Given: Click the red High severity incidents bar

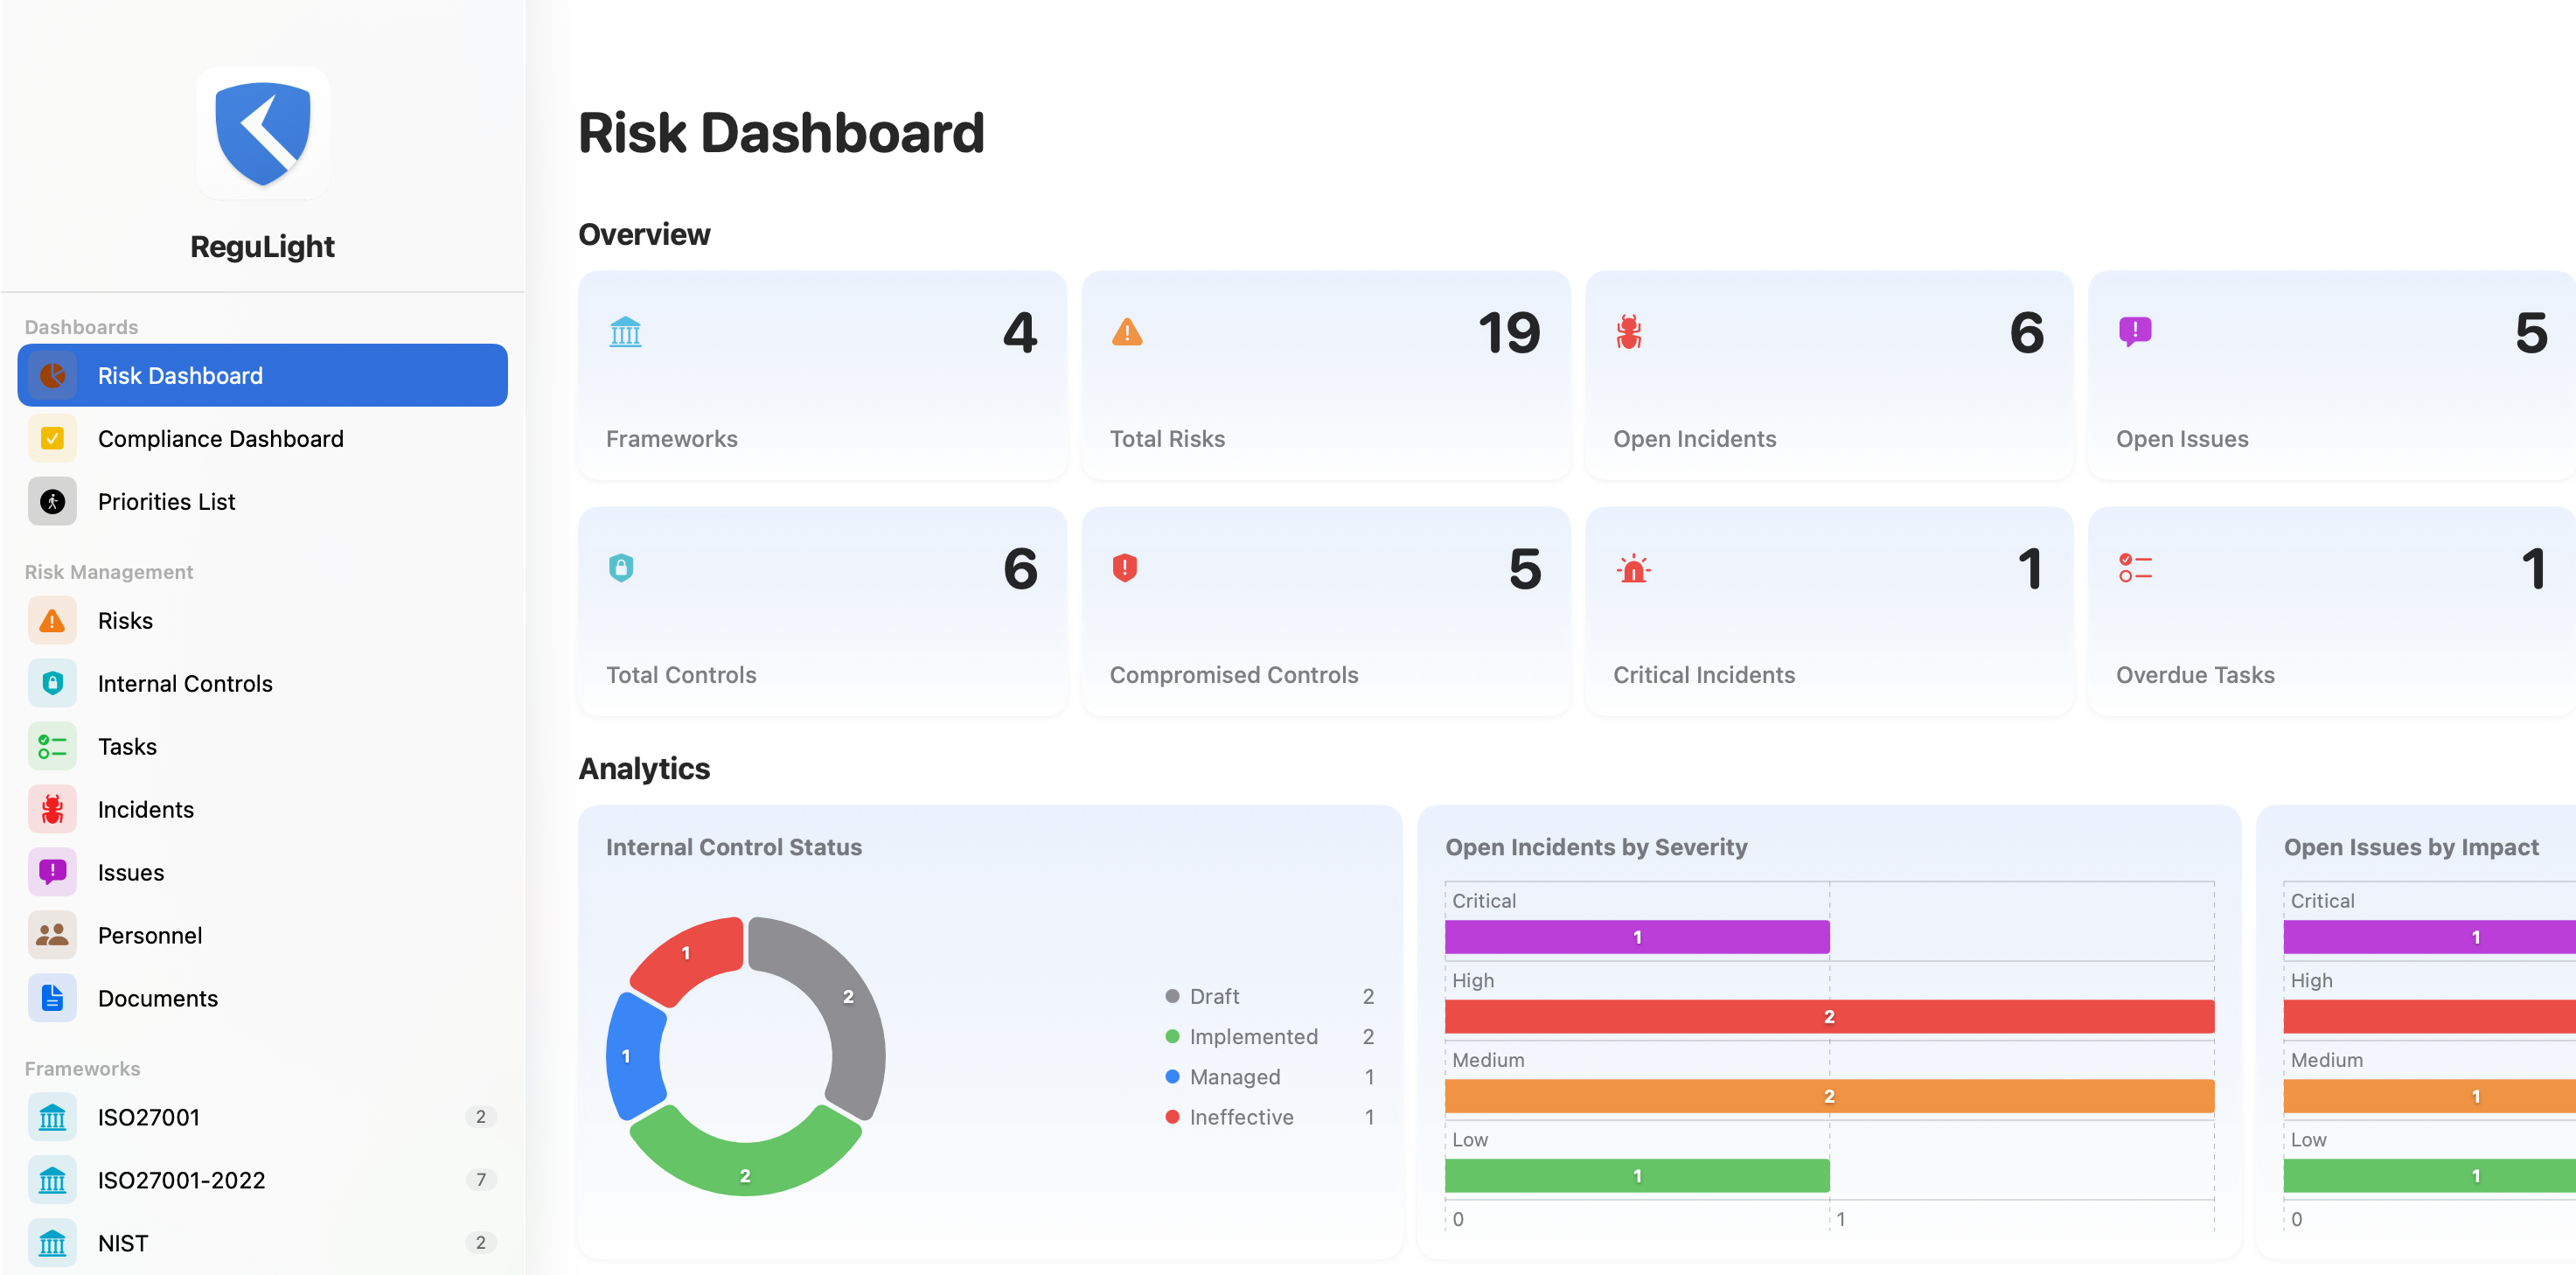Looking at the screenshot, I should tap(1828, 1017).
